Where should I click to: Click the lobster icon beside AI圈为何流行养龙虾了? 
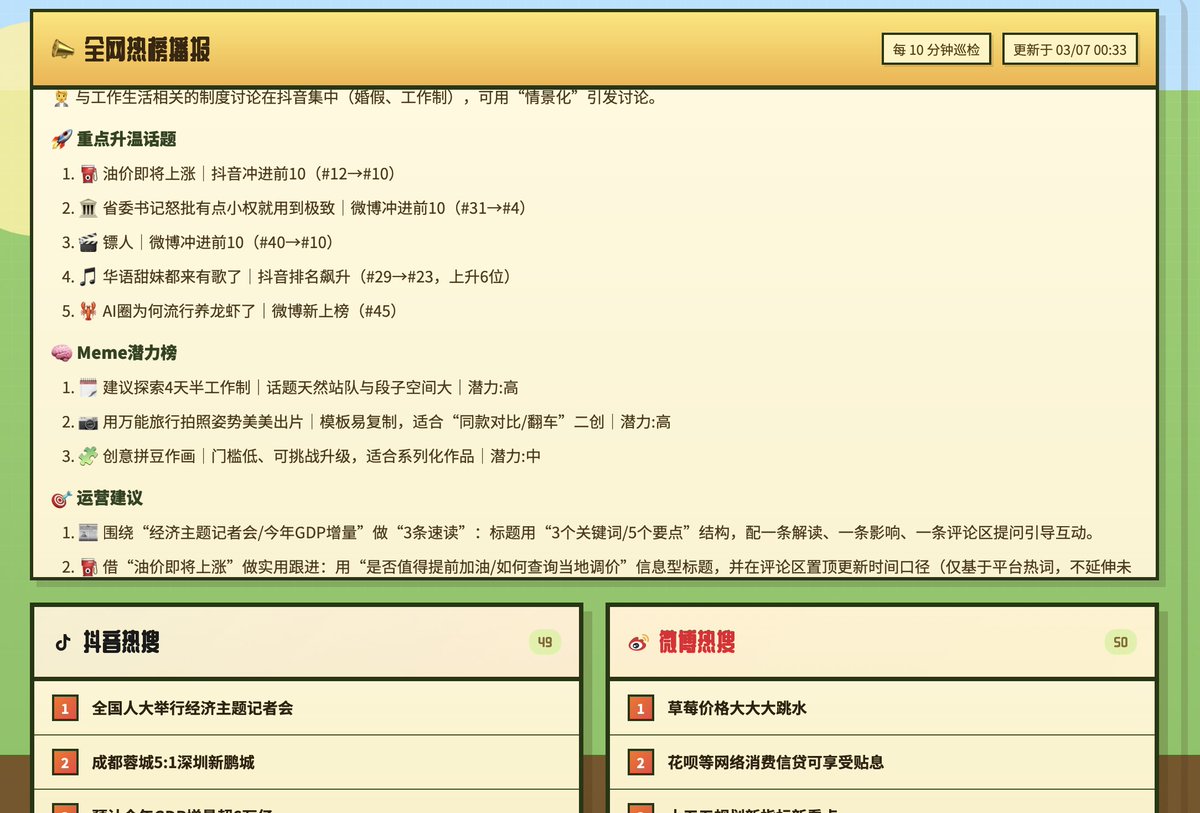(x=87, y=311)
